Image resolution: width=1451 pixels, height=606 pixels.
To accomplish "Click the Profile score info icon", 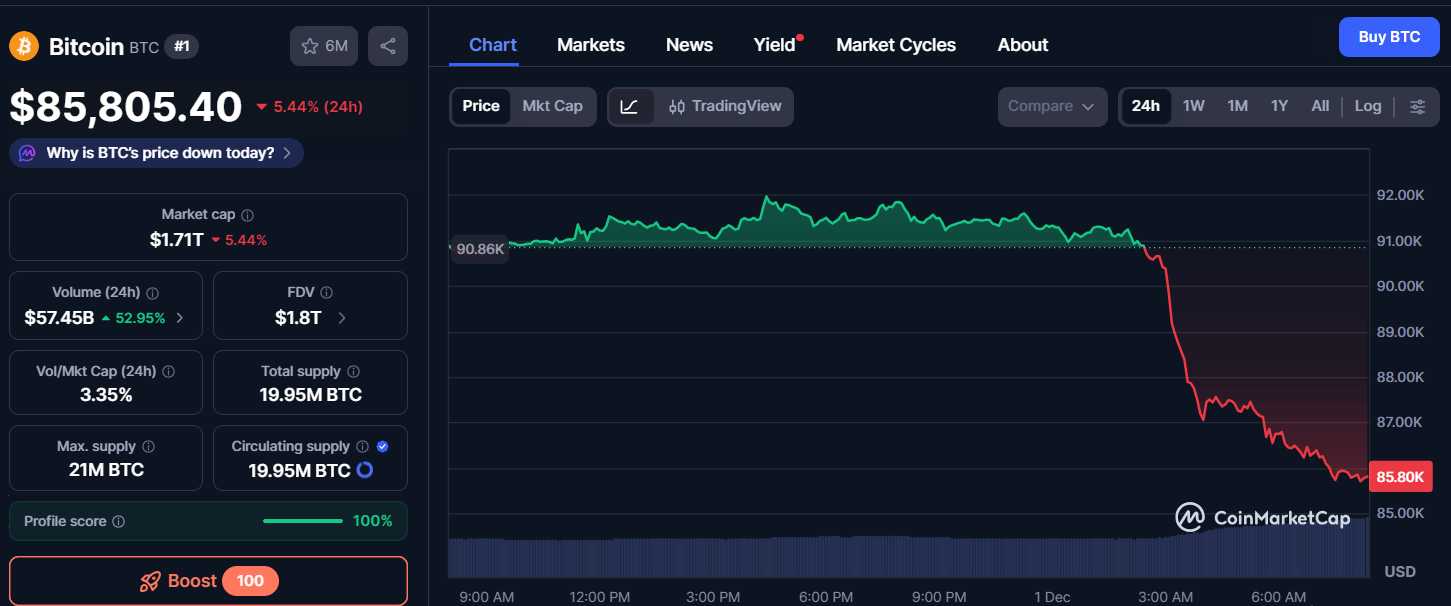I will [x=119, y=522].
